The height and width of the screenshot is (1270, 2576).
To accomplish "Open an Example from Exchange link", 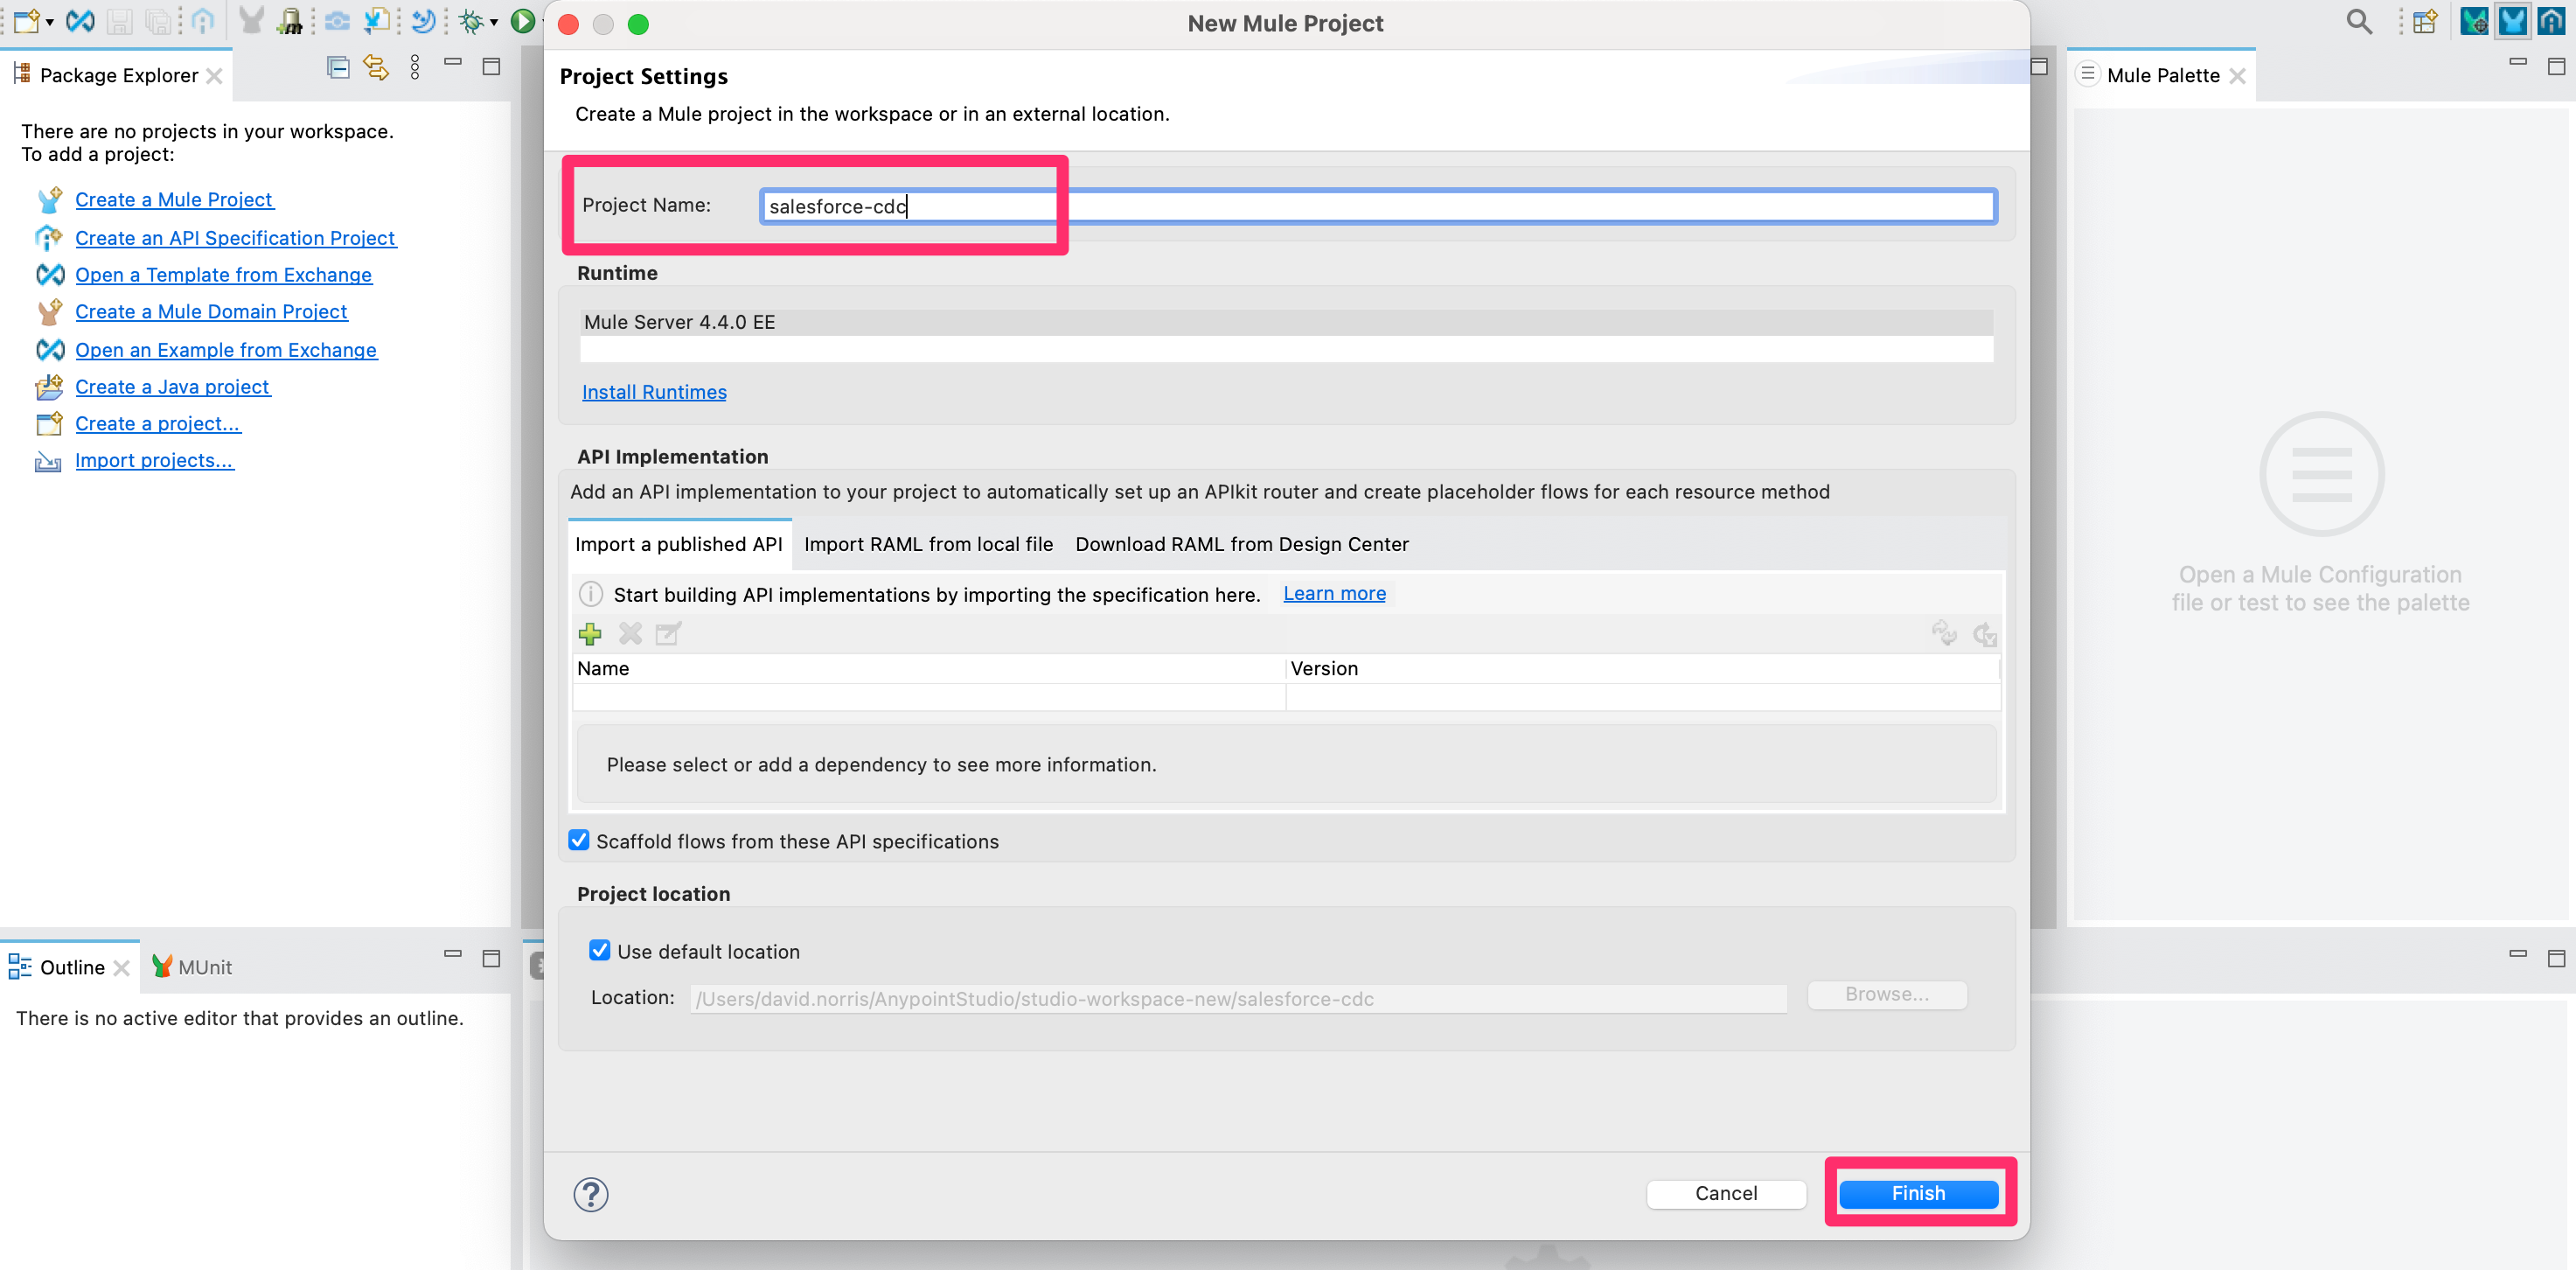I will point(226,350).
